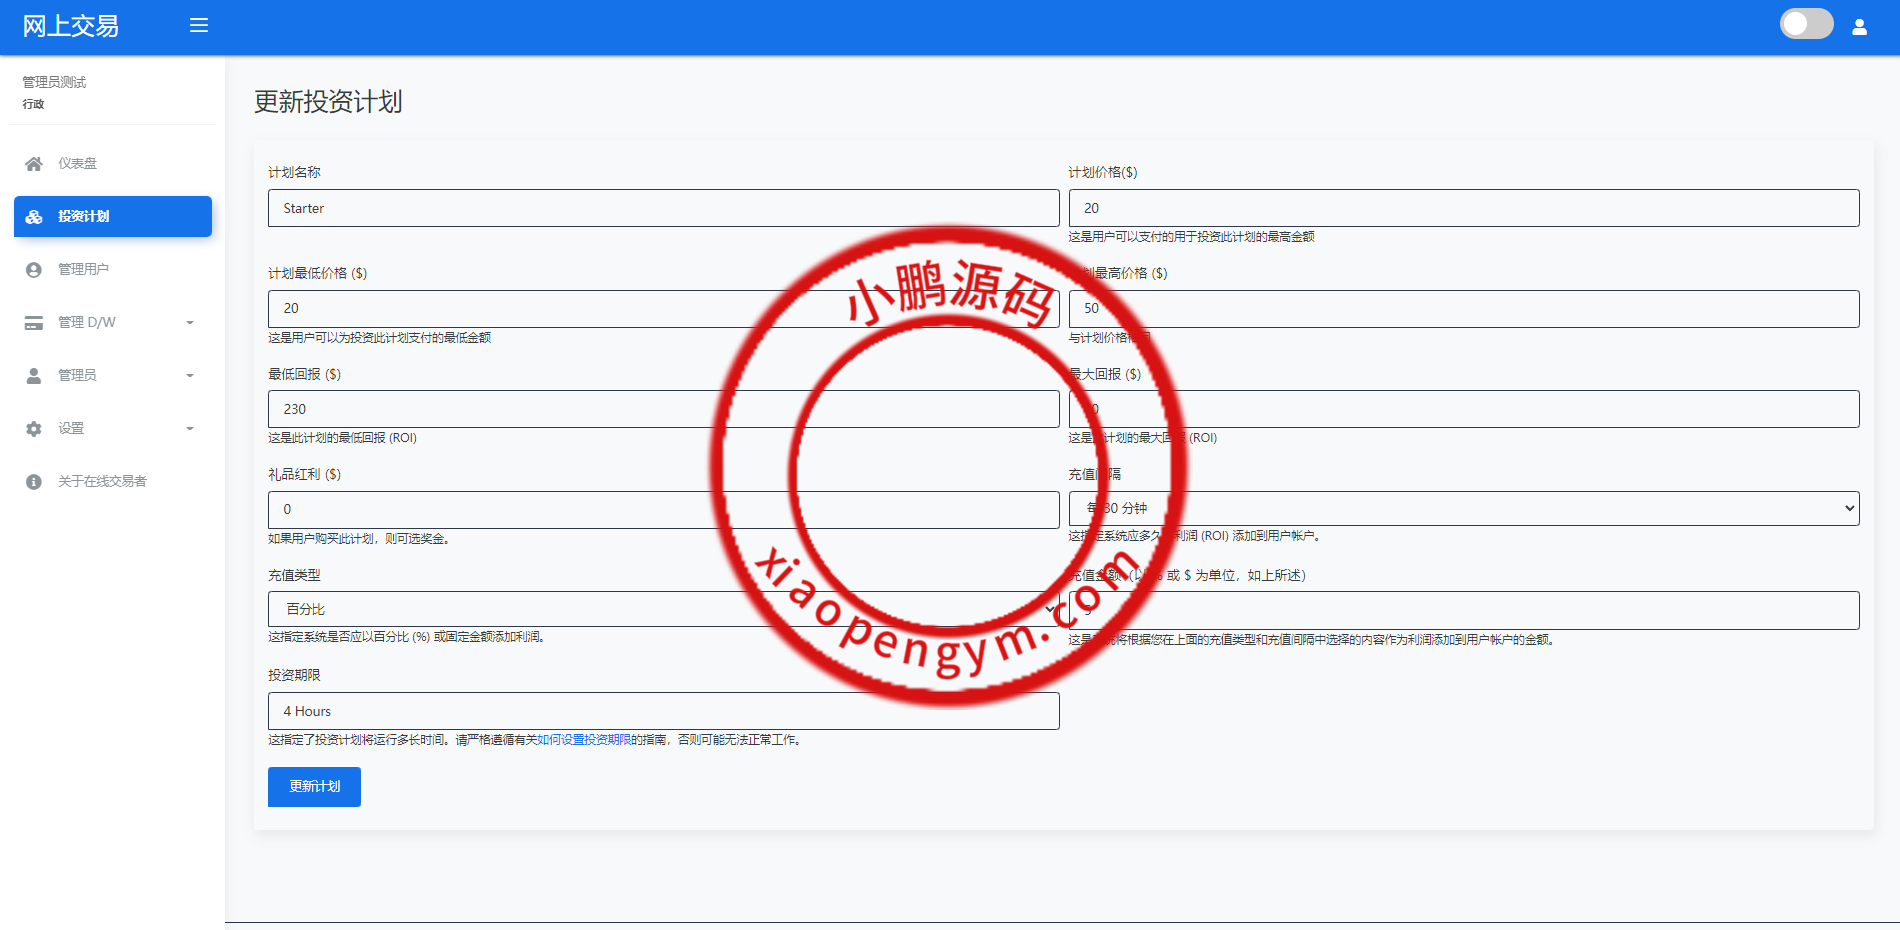The height and width of the screenshot is (930, 1900).
Task: Expand the 管理员 submenu arrow
Action: (x=190, y=376)
